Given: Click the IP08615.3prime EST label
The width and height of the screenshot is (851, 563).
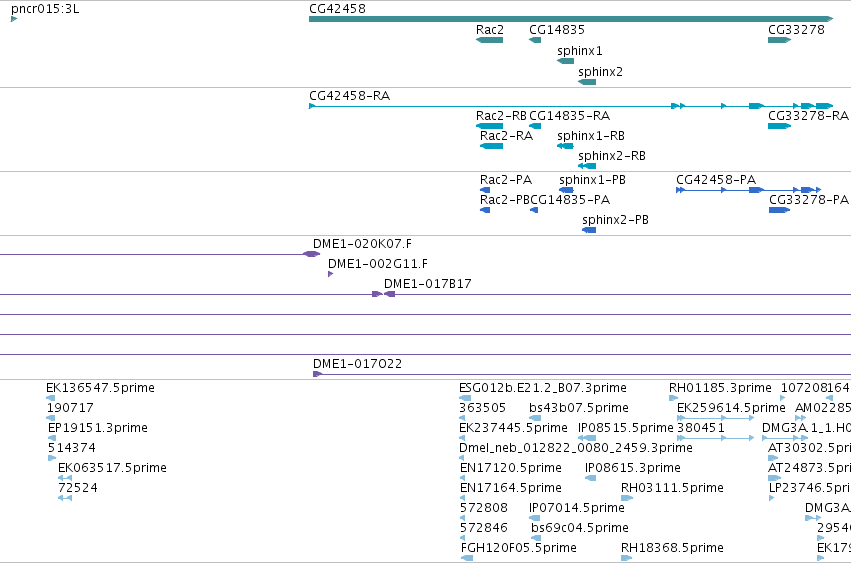Looking at the screenshot, I should pos(633,468).
